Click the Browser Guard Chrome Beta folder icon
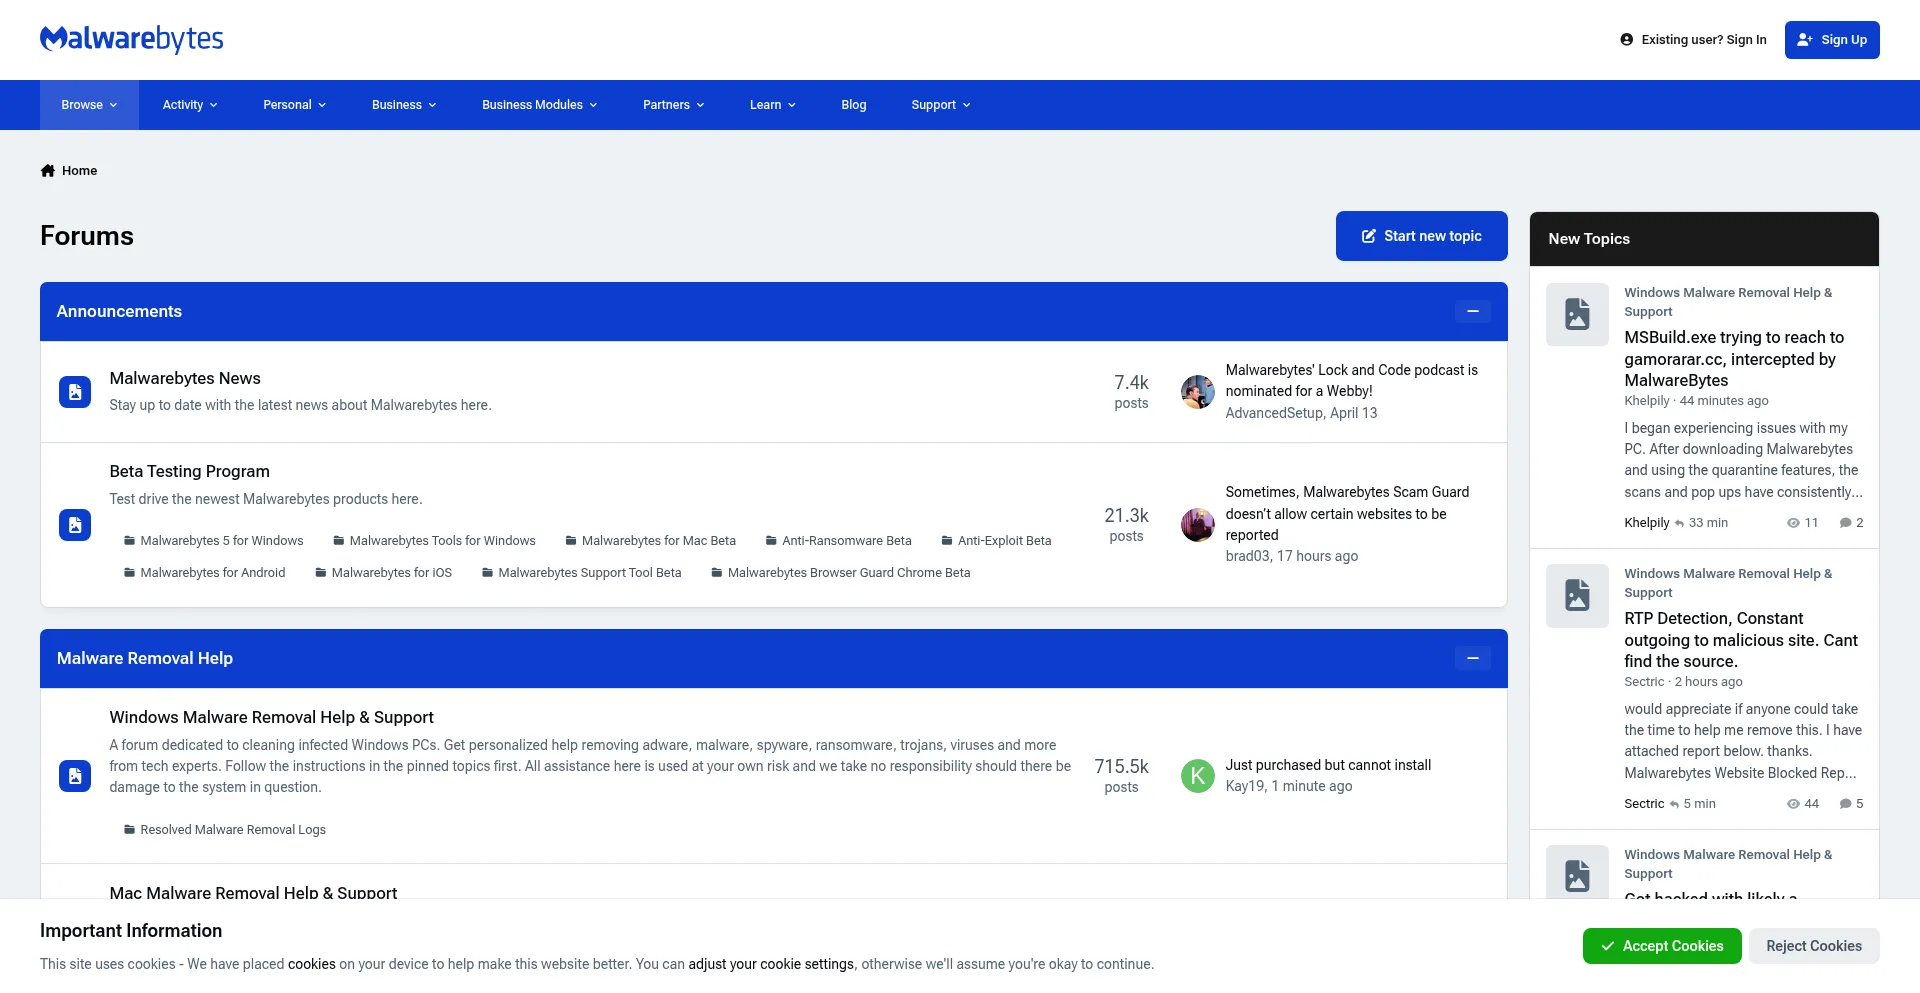1920x993 pixels. [717, 573]
